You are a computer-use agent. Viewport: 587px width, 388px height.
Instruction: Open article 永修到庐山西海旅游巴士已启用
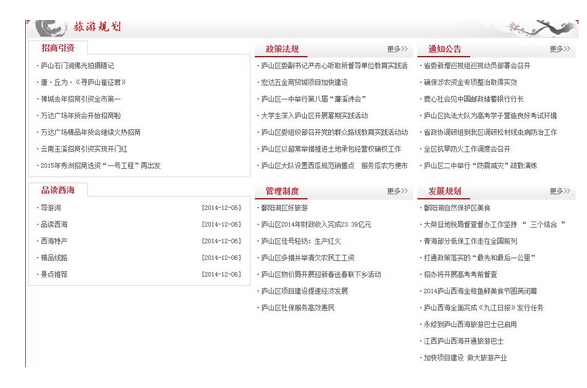(x=470, y=325)
